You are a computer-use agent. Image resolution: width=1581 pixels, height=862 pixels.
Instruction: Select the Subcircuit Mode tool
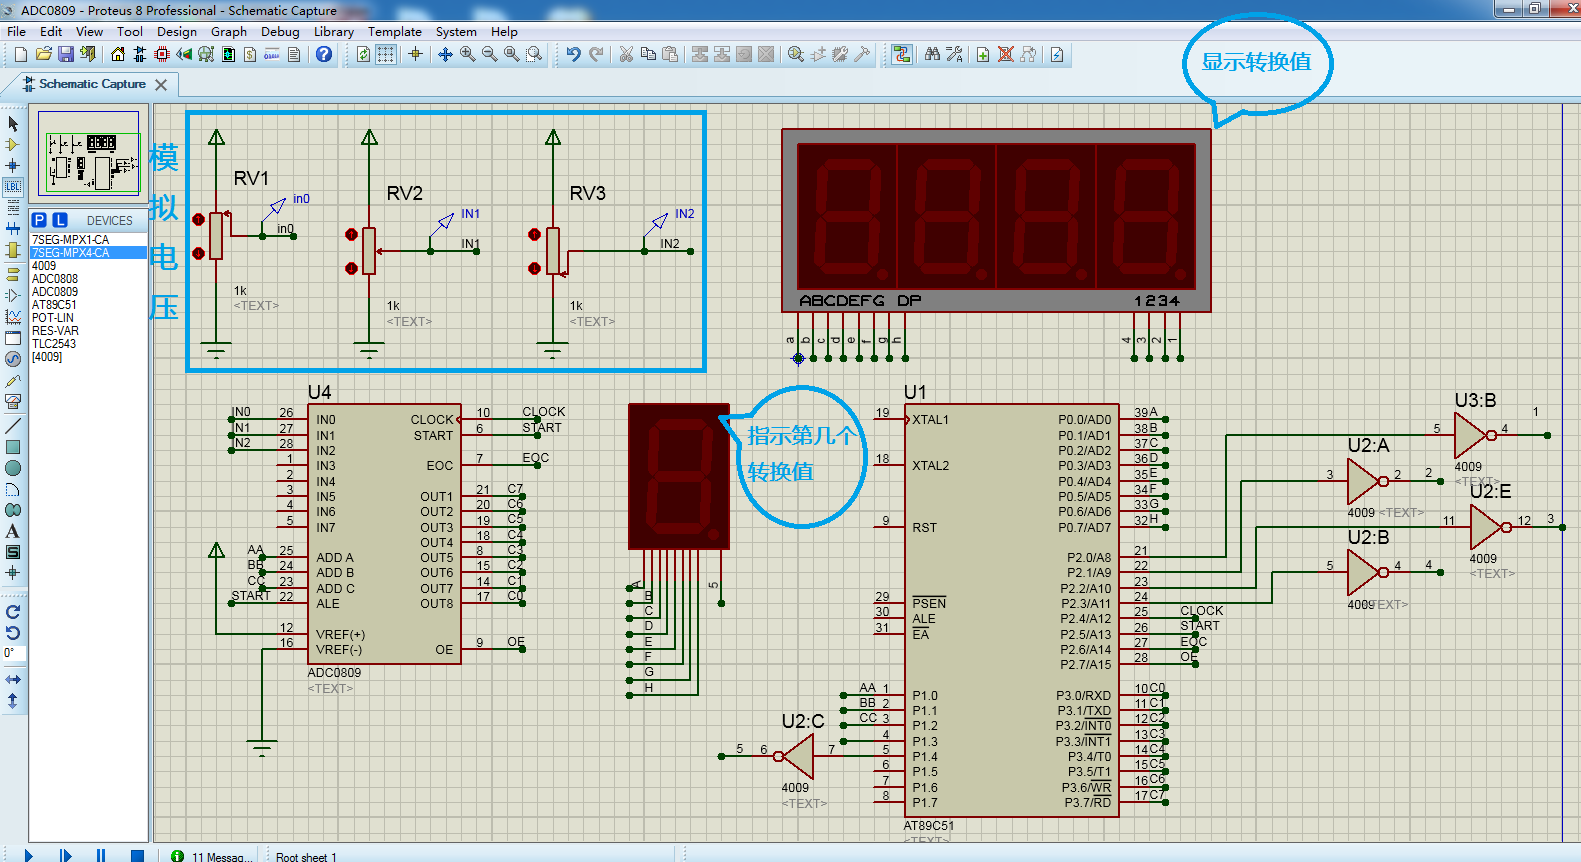[13, 249]
